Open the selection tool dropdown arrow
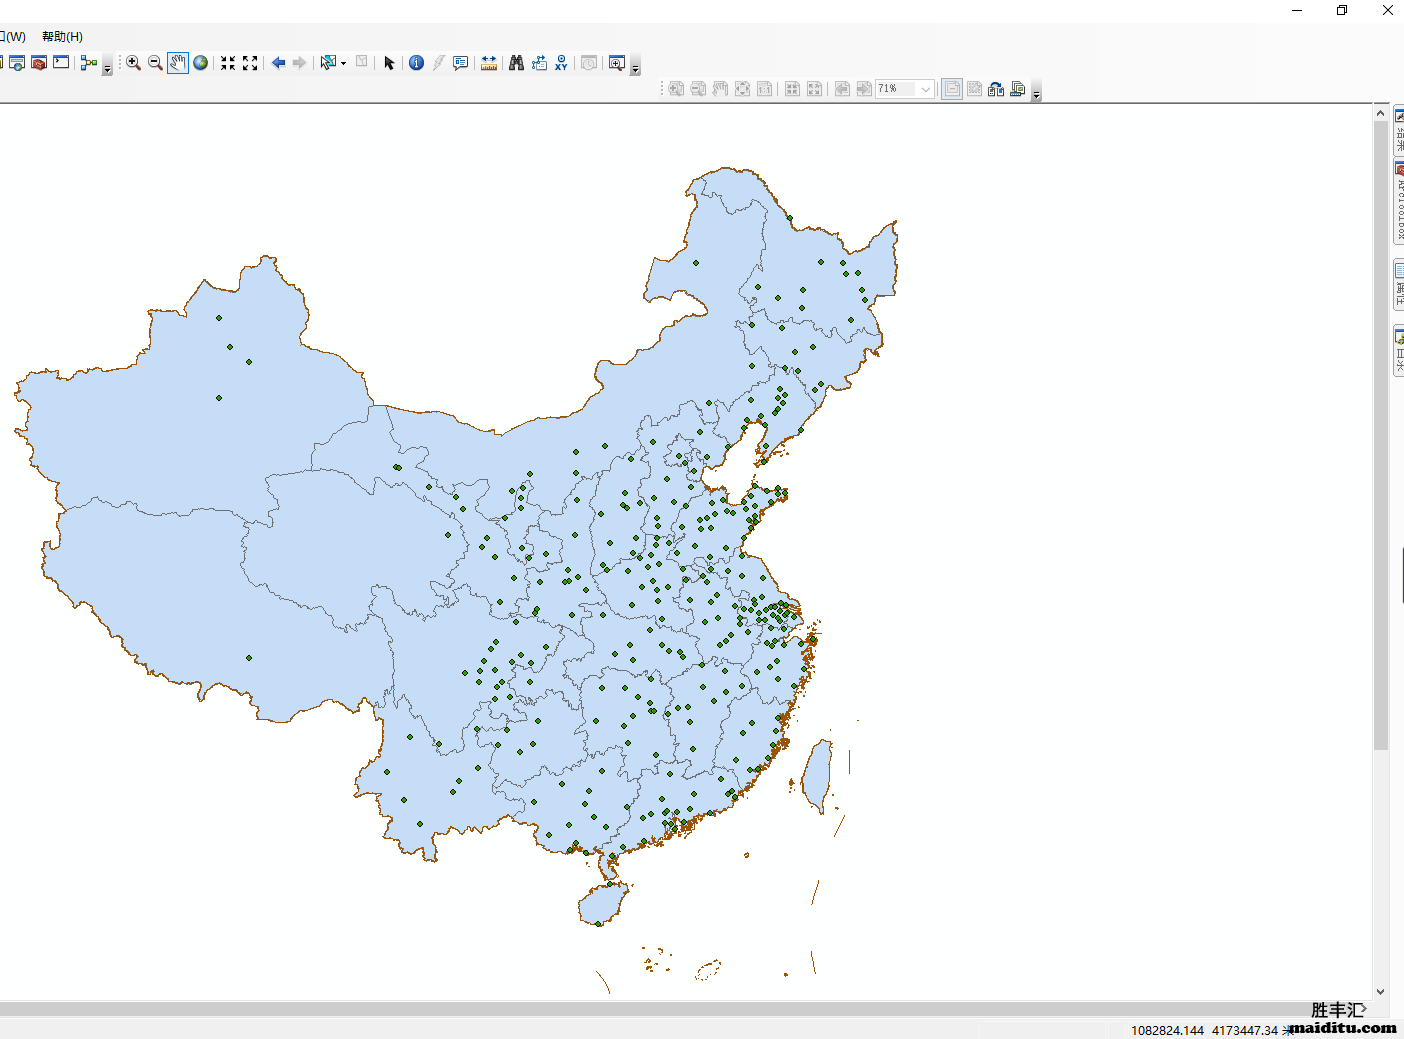This screenshot has width=1404, height=1039. pyautogui.click(x=344, y=63)
